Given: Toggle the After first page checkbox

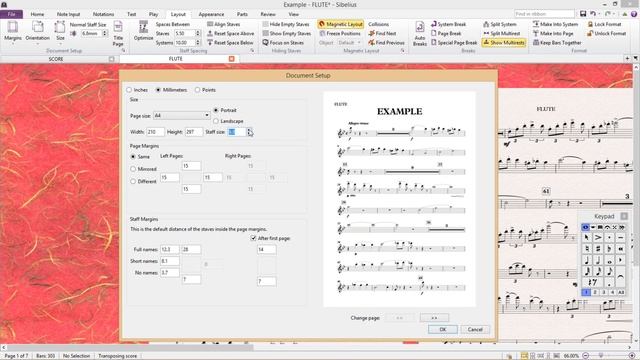Looking at the screenshot, I should (x=253, y=238).
